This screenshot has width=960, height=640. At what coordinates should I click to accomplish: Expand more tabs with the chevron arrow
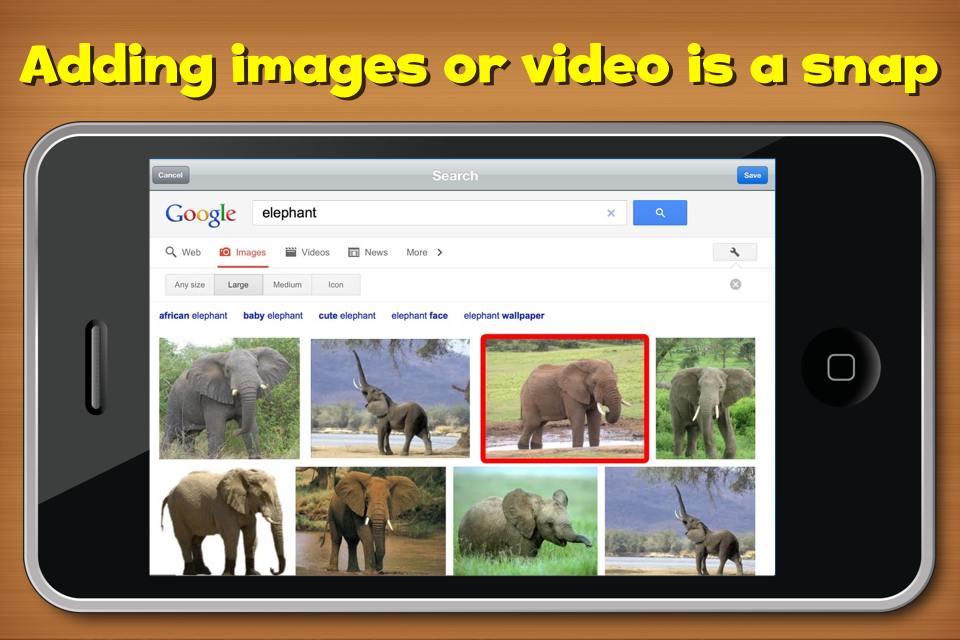(x=440, y=252)
